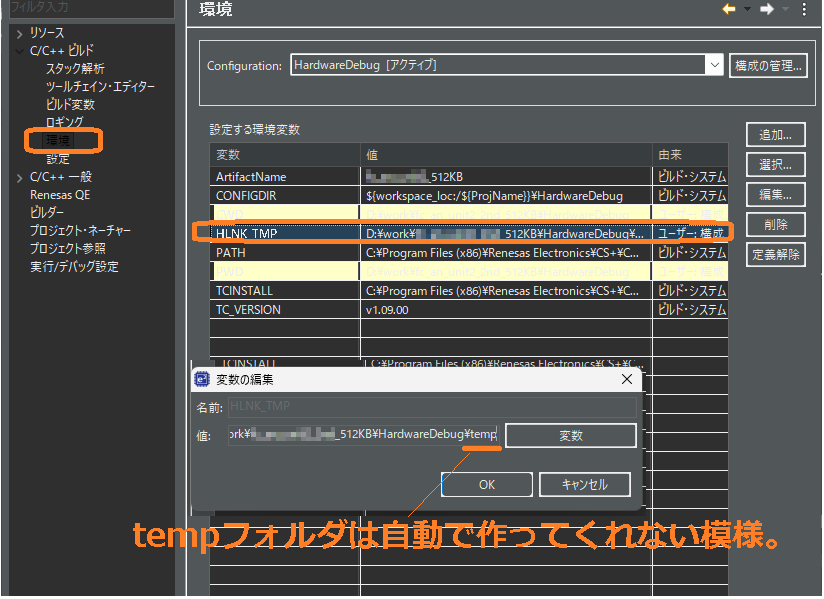Collapse the C/C++ ビルド tree node
Image resolution: width=824 pixels, height=599 pixels.
pos(19,51)
